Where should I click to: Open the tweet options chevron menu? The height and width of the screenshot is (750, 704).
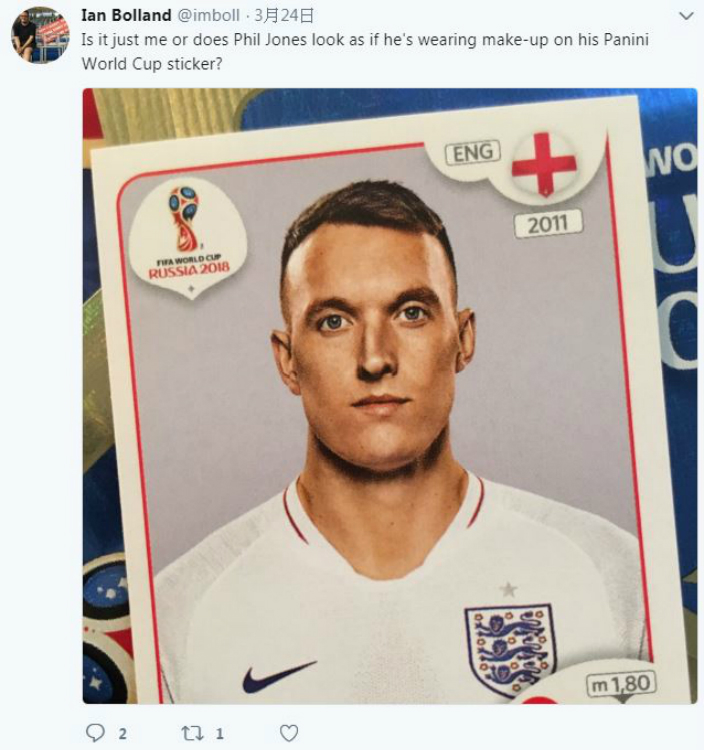point(686,16)
